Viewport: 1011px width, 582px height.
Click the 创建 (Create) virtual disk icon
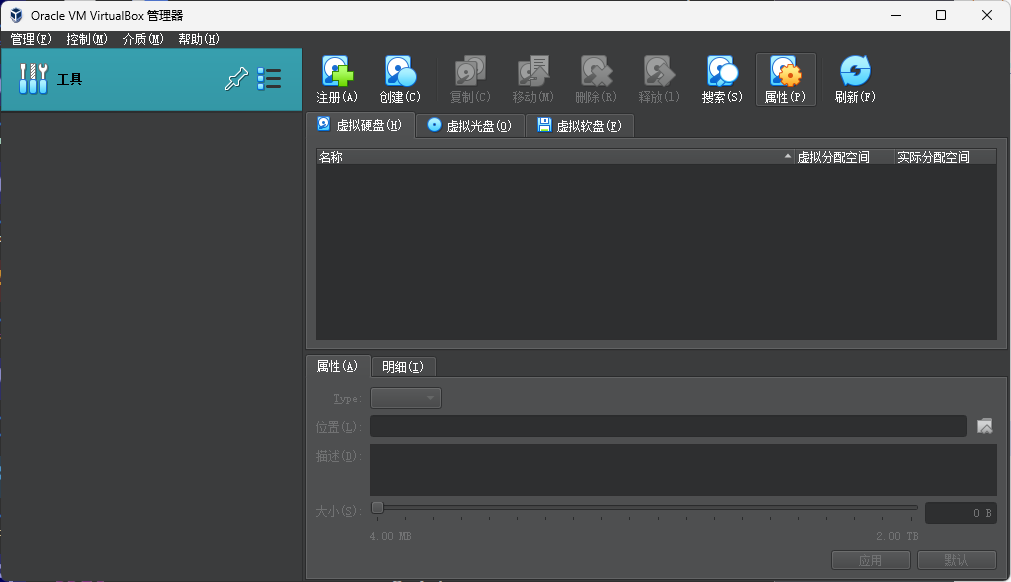399,80
